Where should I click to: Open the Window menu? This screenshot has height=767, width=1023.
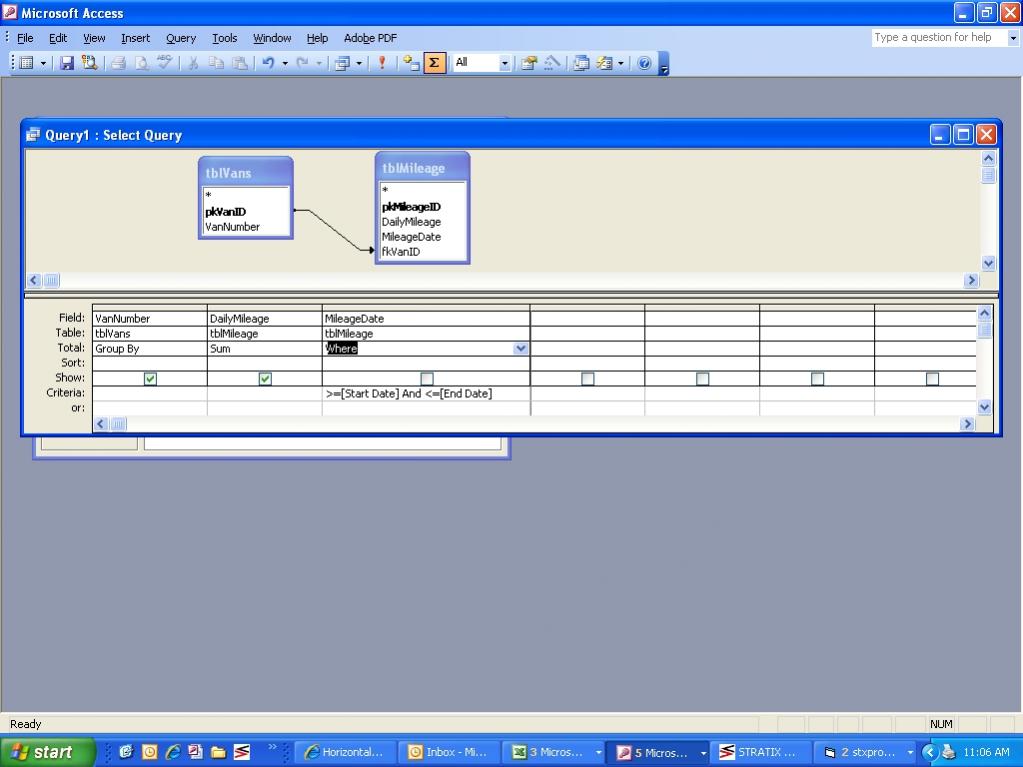point(272,38)
